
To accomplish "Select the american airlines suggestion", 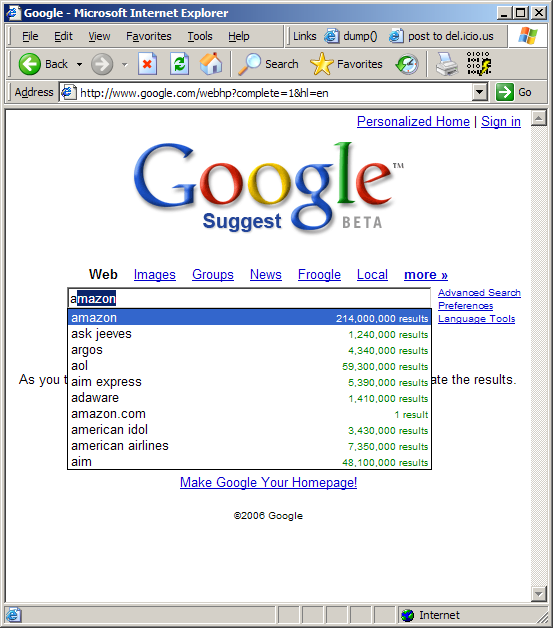I will point(249,446).
